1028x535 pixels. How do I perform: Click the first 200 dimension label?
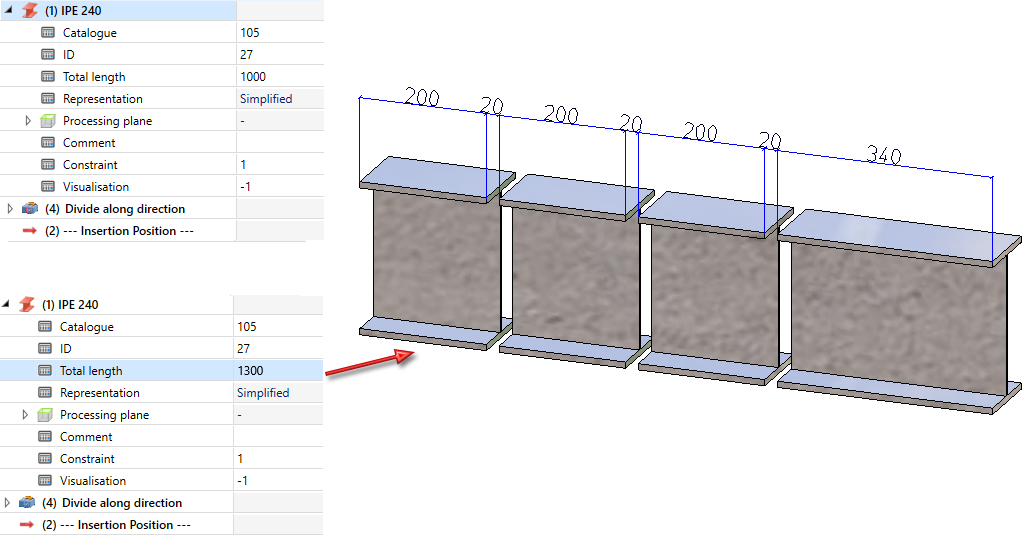pos(422,97)
